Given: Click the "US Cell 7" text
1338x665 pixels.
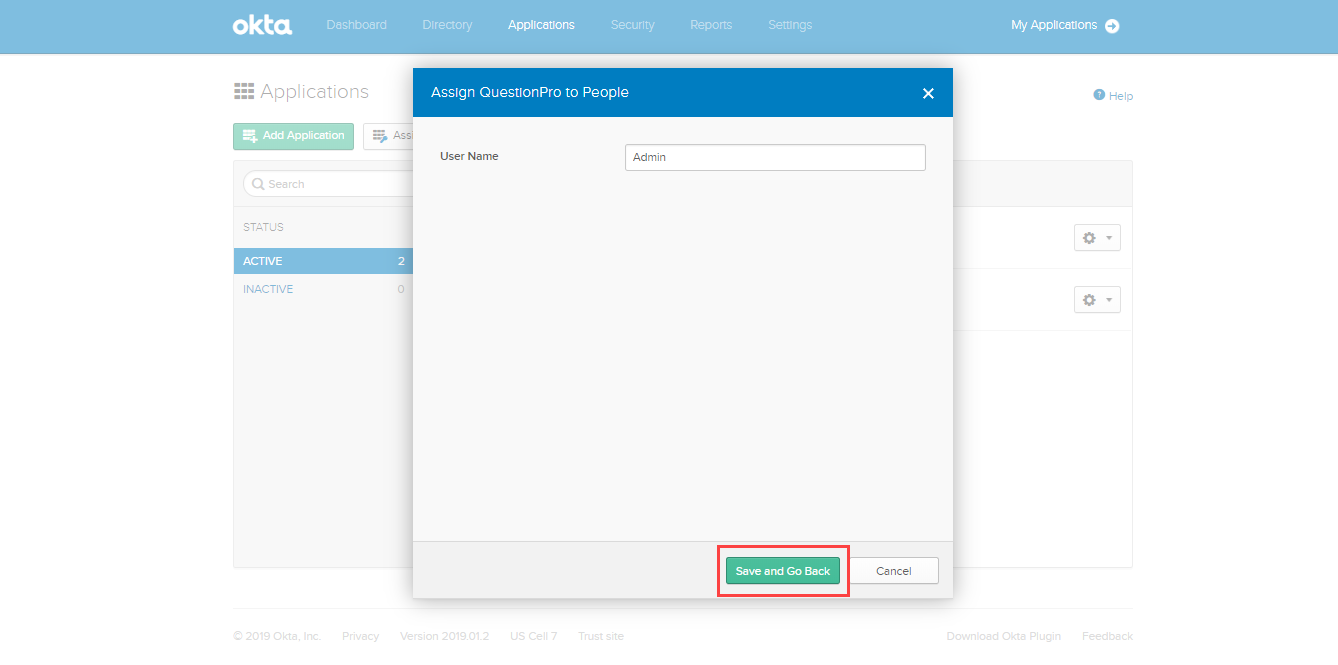Looking at the screenshot, I should click(x=533, y=636).
